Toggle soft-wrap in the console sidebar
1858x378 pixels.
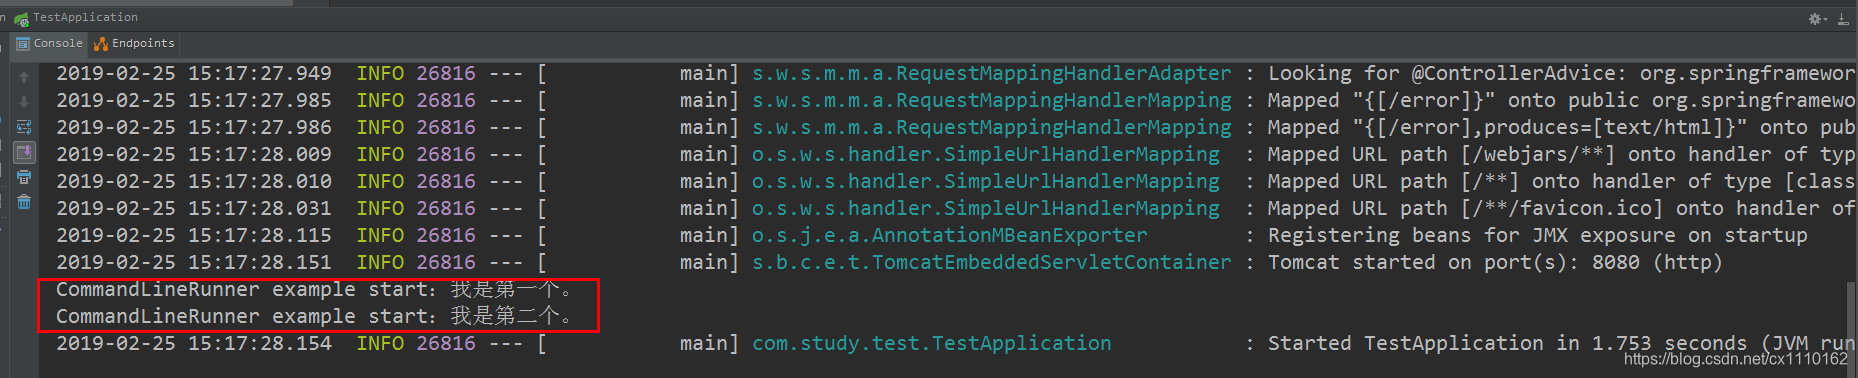24,127
